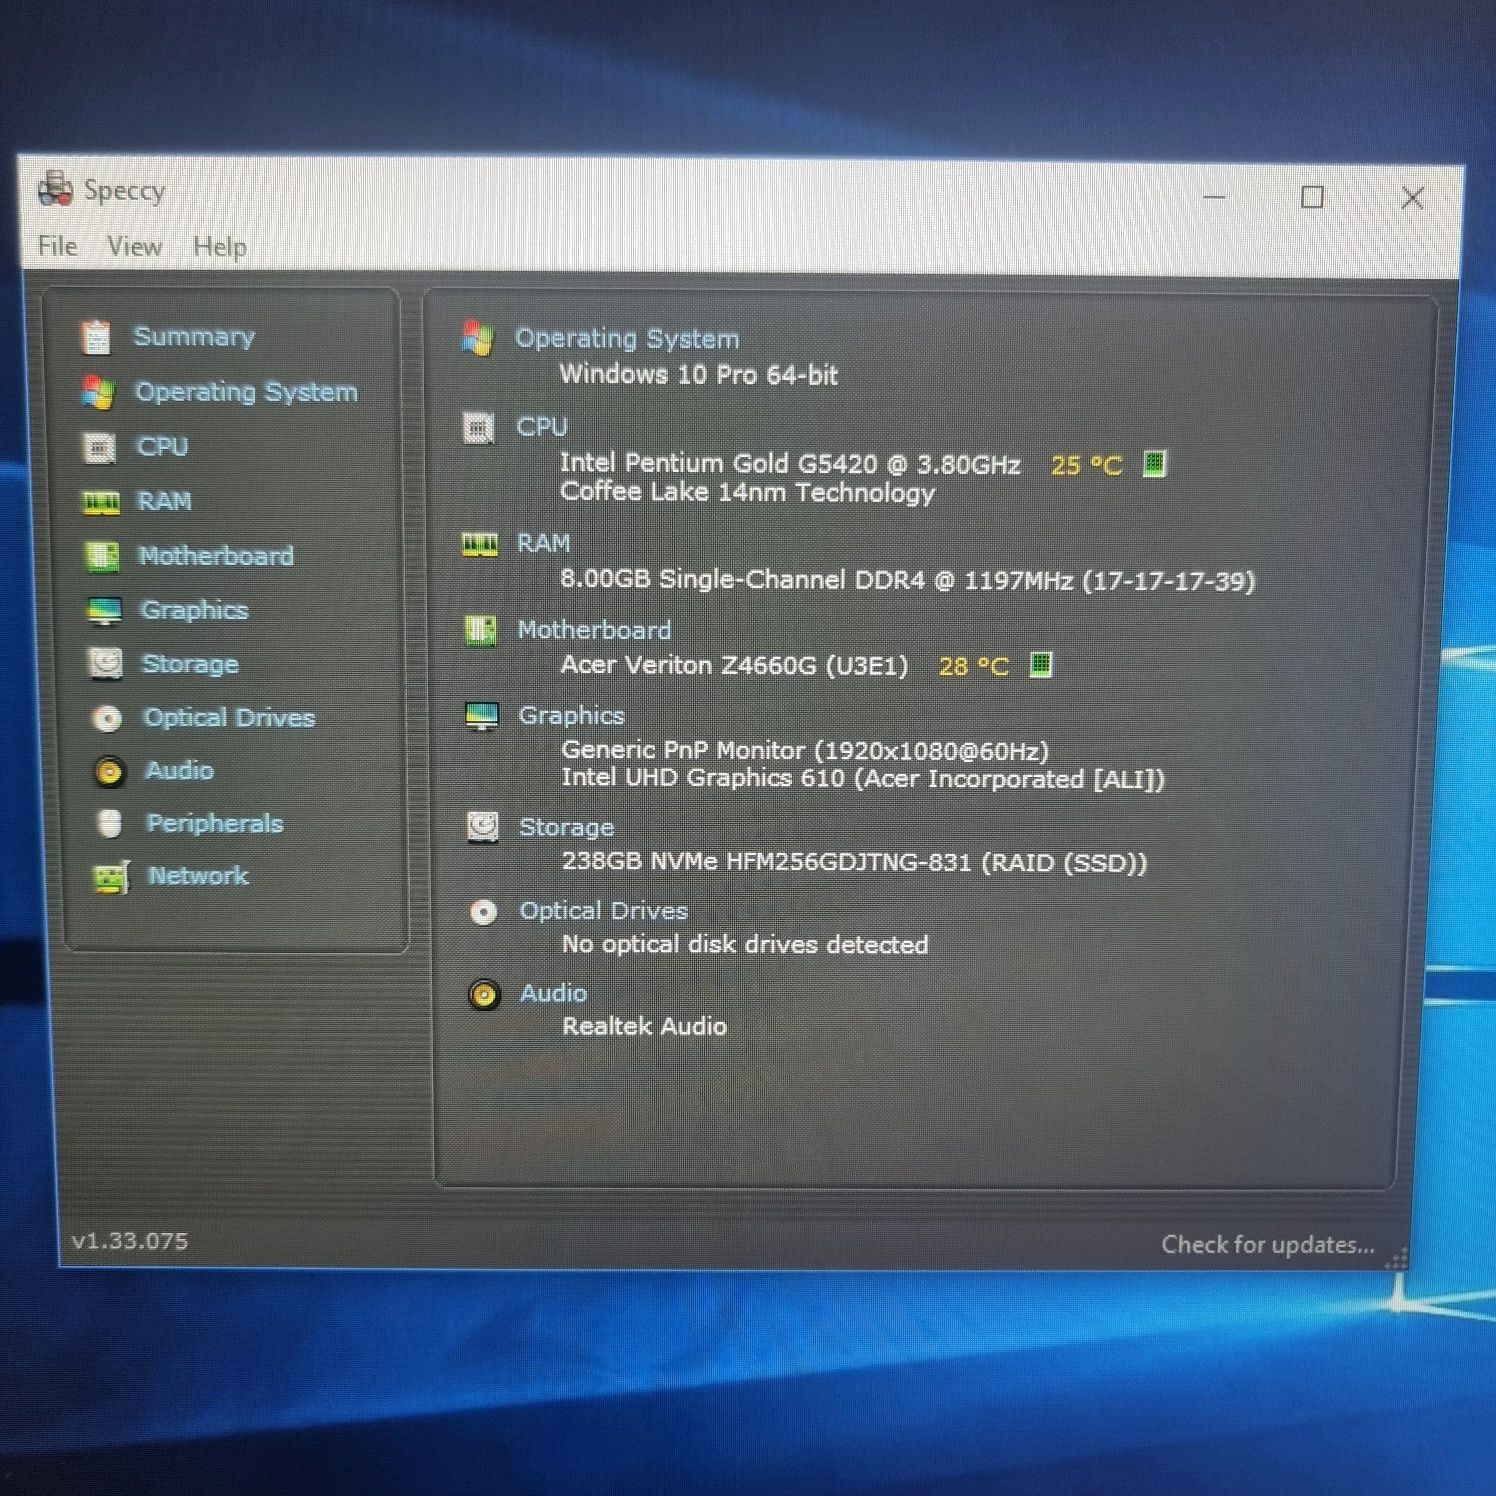Click Windows flag icon in summary panel
The width and height of the screenshot is (1496, 1496).
pos(477,338)
